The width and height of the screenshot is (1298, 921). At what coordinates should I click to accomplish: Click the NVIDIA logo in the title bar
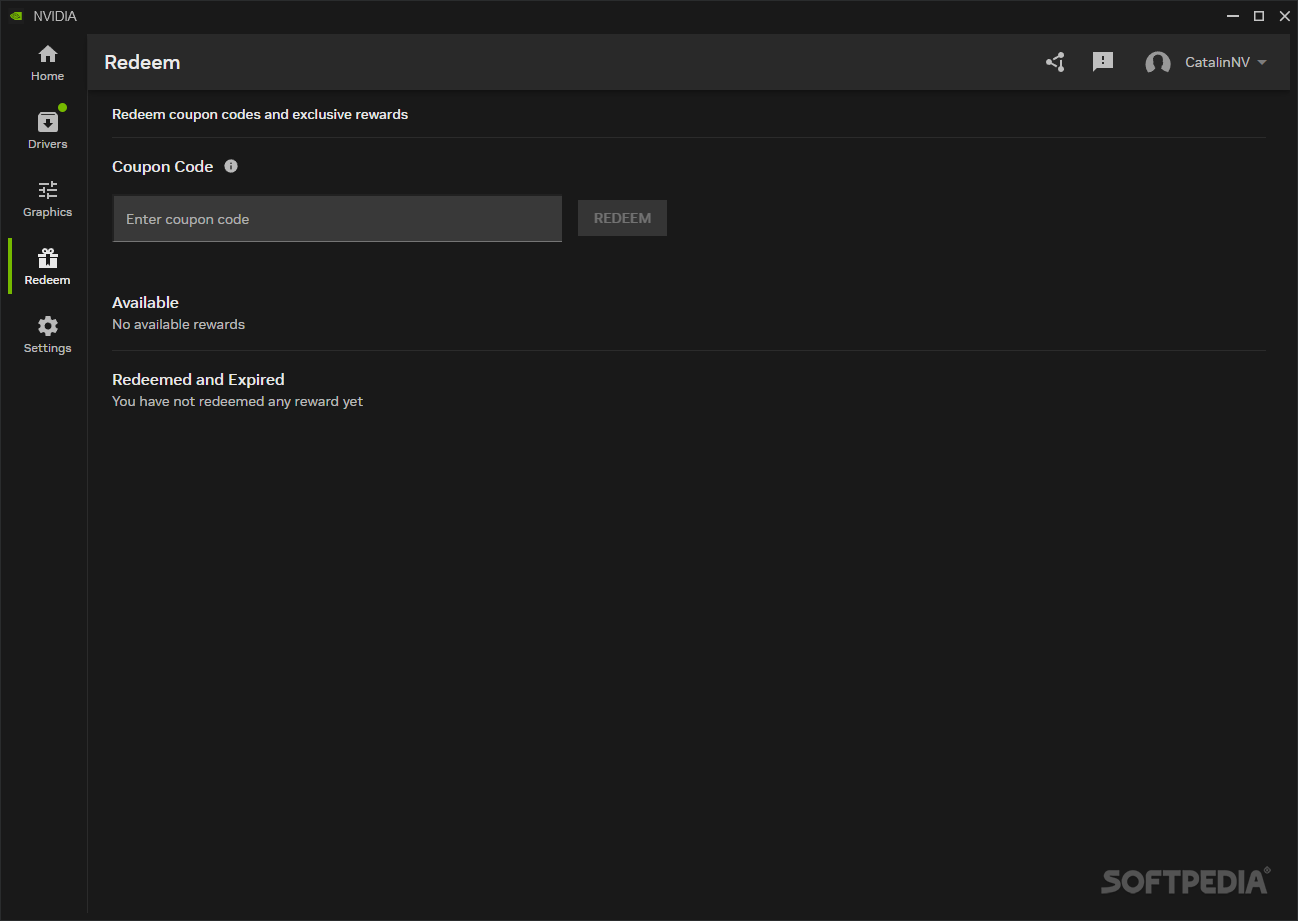click(16, 16)
